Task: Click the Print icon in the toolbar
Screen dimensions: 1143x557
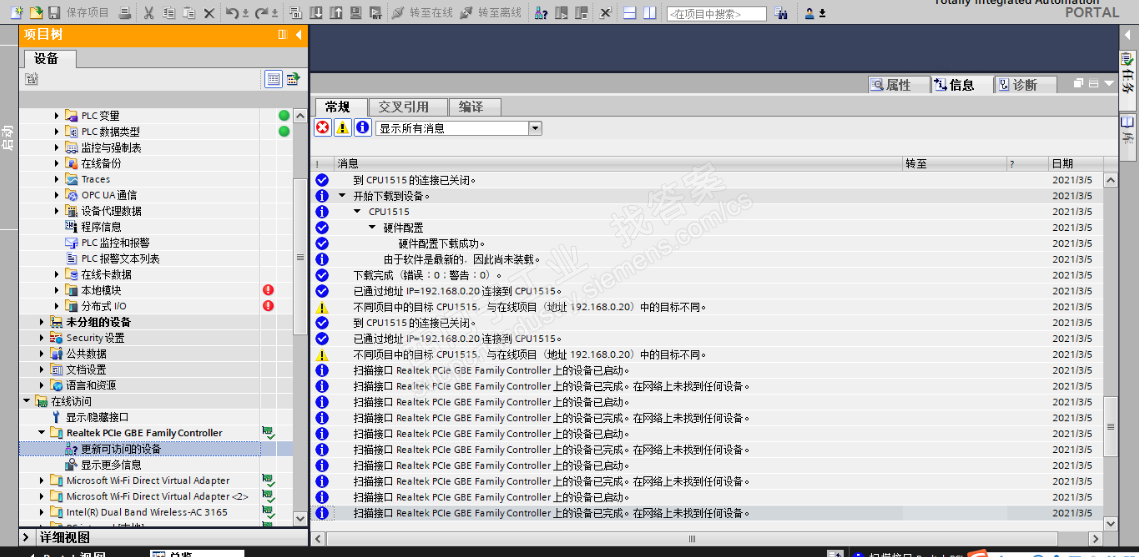Action: 125,12
